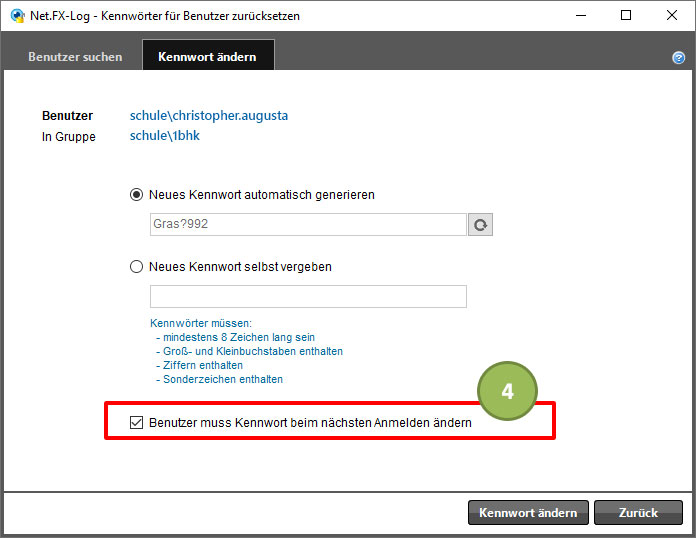Open help via blue question mark icon

678,58
